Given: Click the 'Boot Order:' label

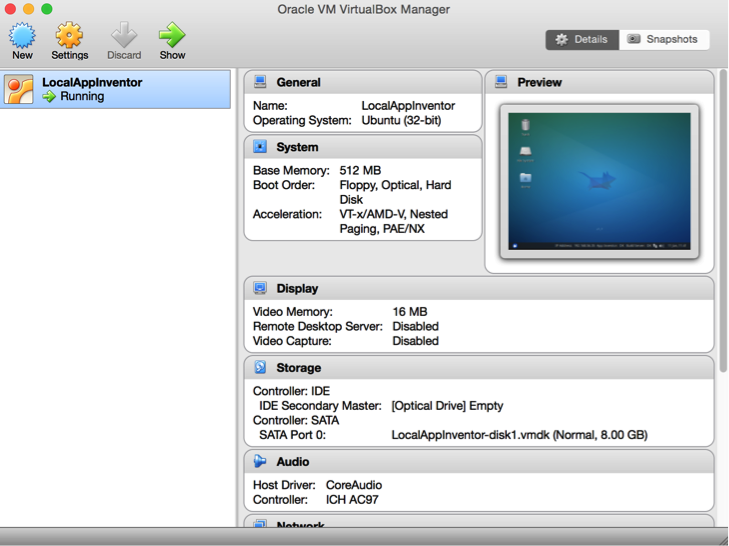Looking at the screenshot, I should click(284, 185).
